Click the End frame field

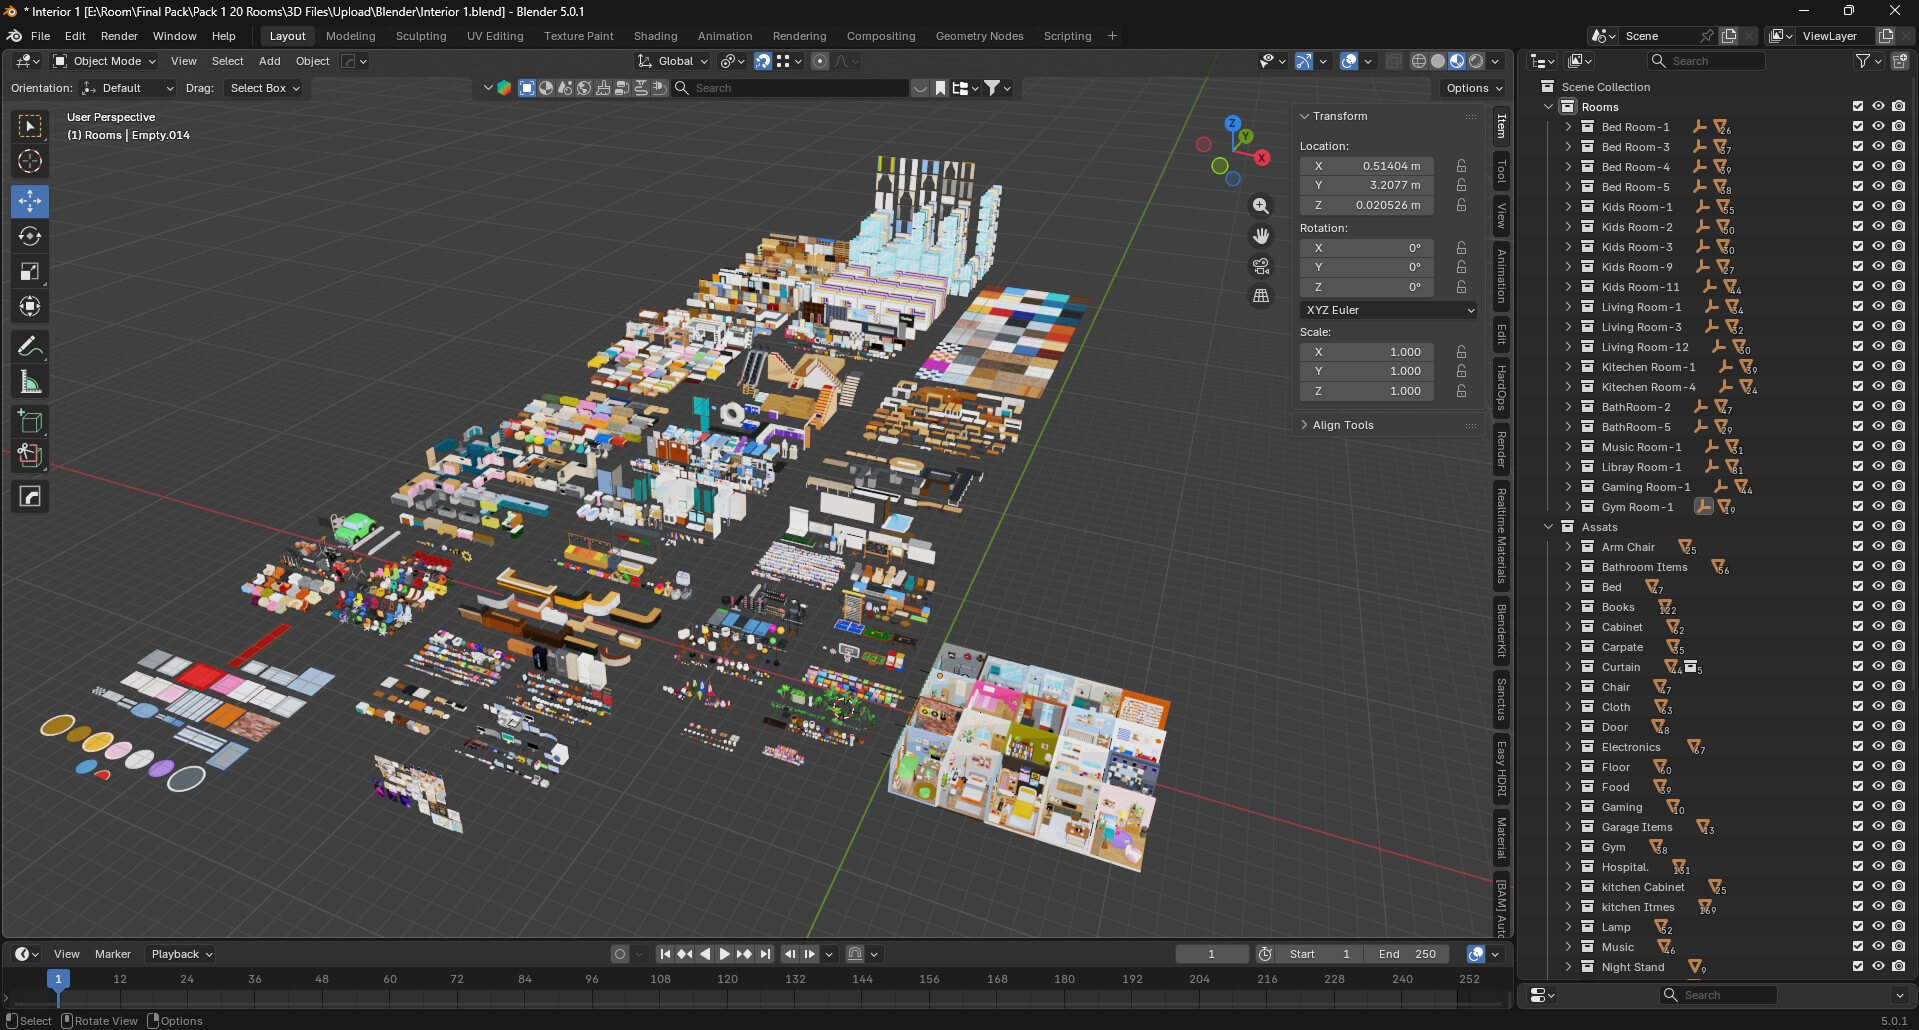tap(1407, 954)
